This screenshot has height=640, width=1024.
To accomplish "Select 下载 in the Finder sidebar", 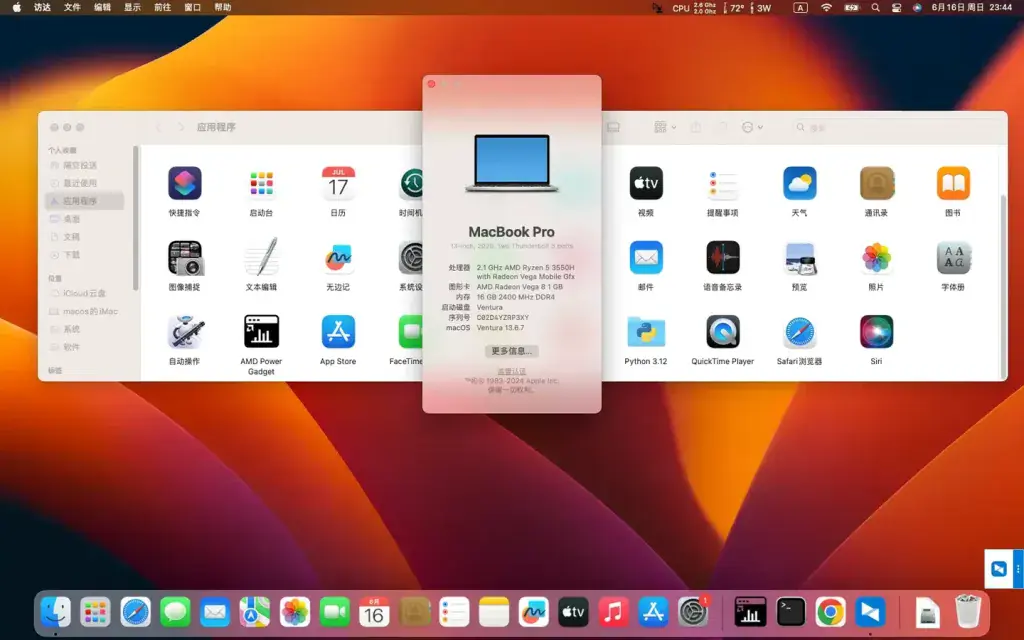I will 85,255.
